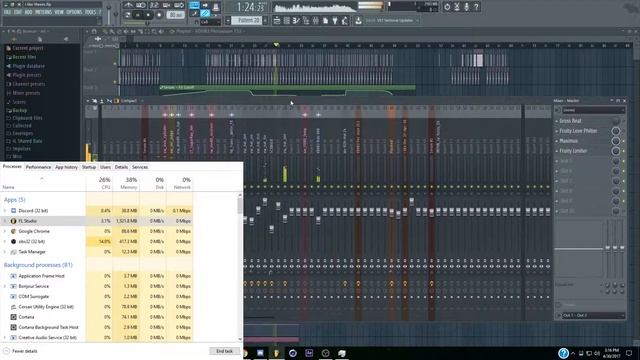Click the plug icon for plugin picker

[x=335, y=20]
